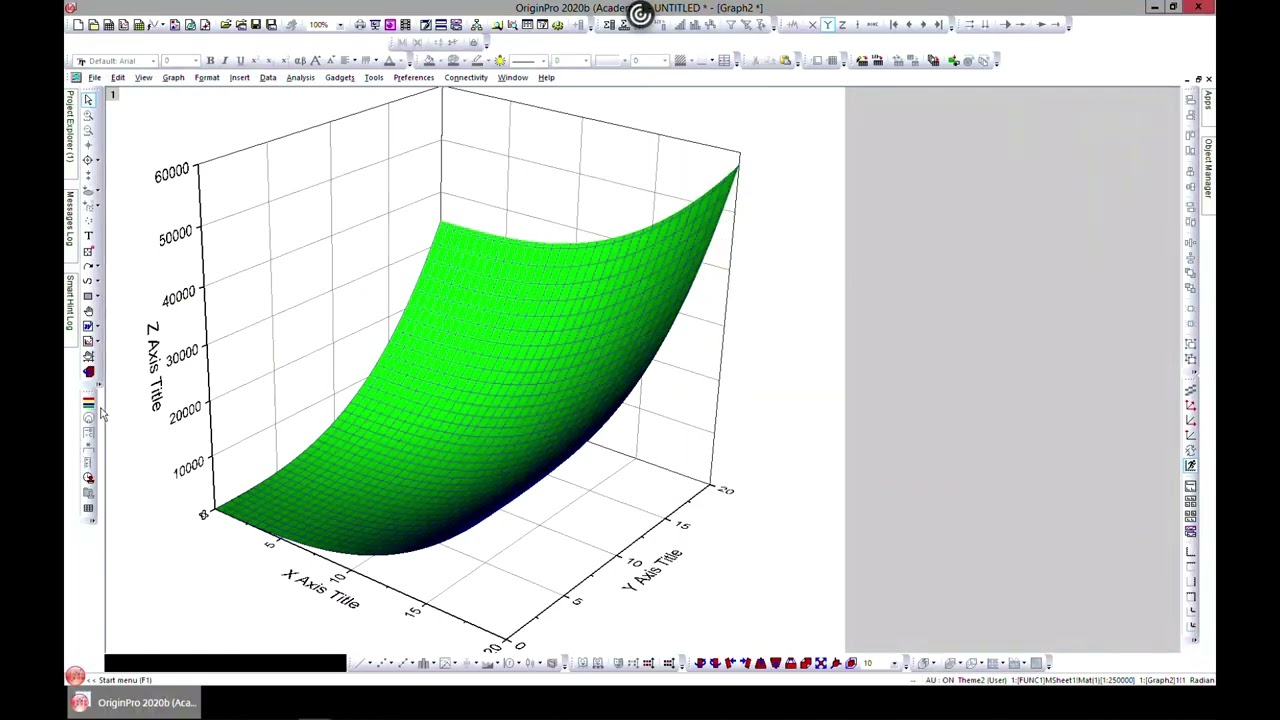The height and width of the screenshot is (720, 1280).
Task: Open the View menu
Action: (x=143, y=78)
